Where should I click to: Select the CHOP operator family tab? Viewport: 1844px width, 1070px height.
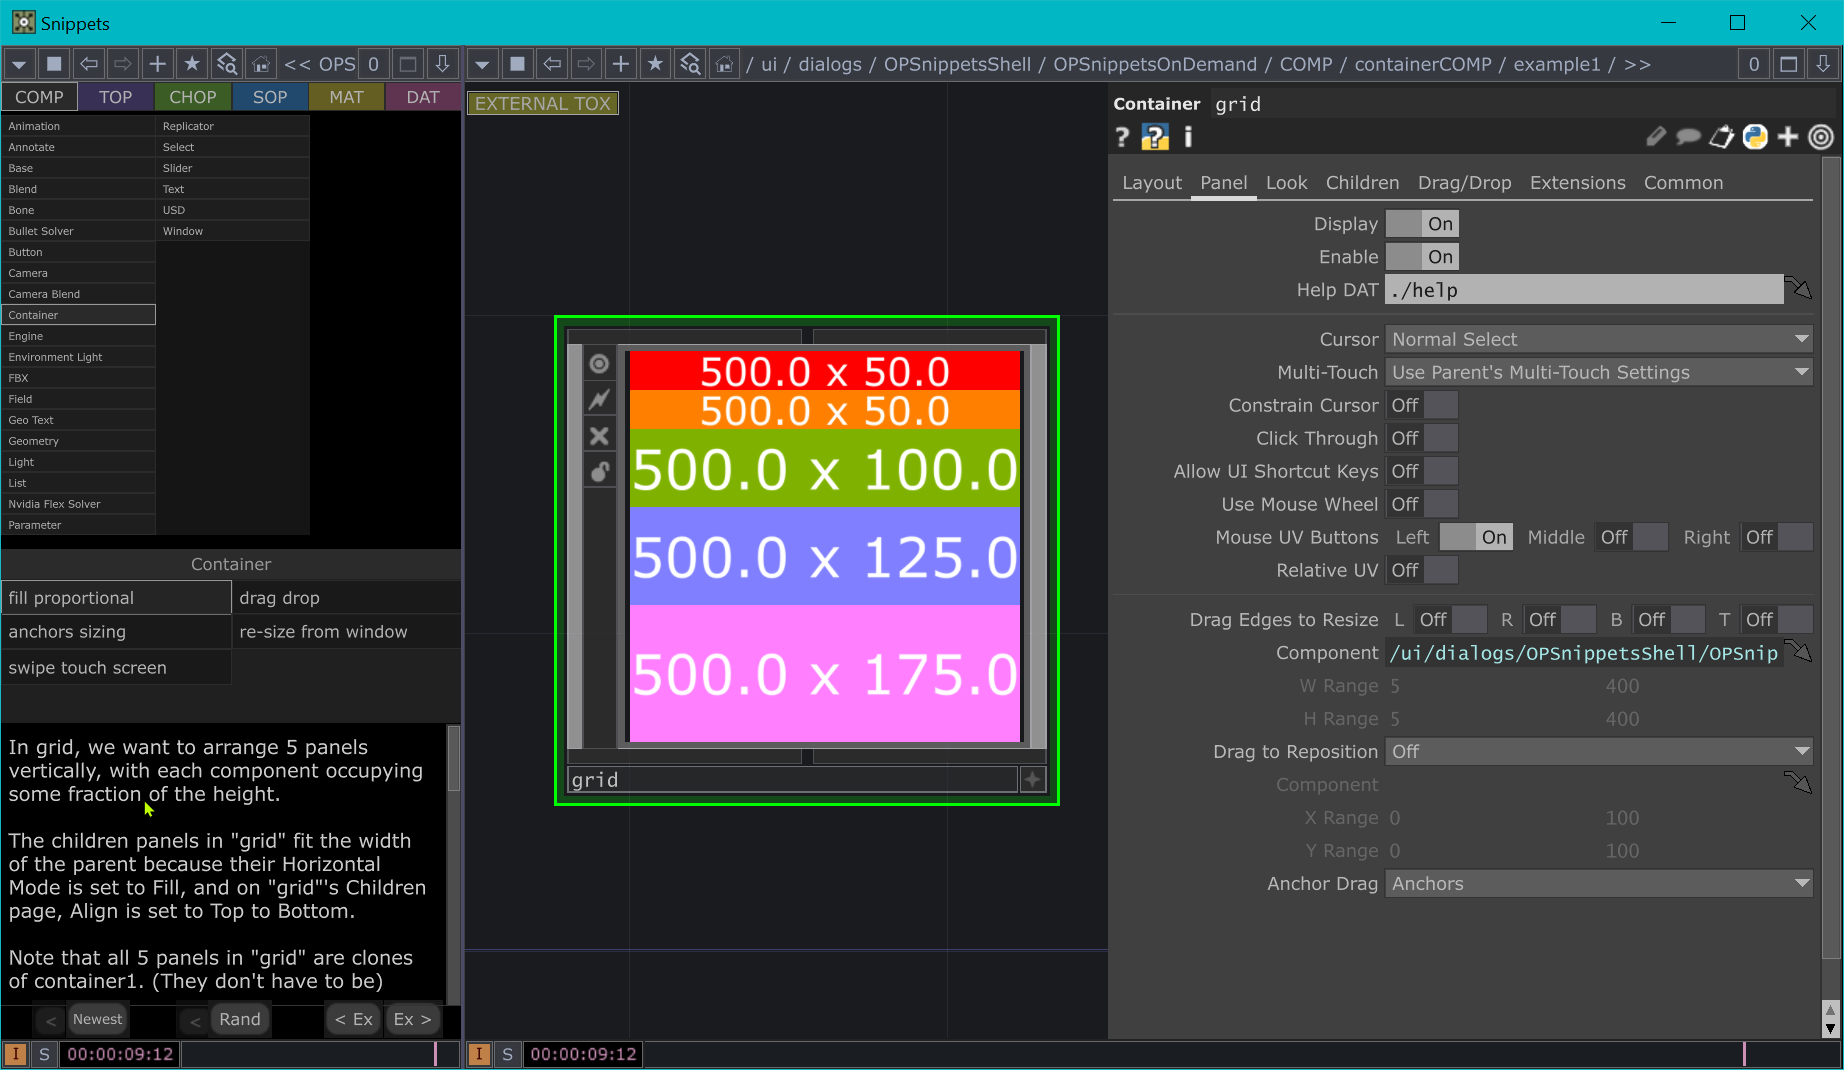click(192, 97)
